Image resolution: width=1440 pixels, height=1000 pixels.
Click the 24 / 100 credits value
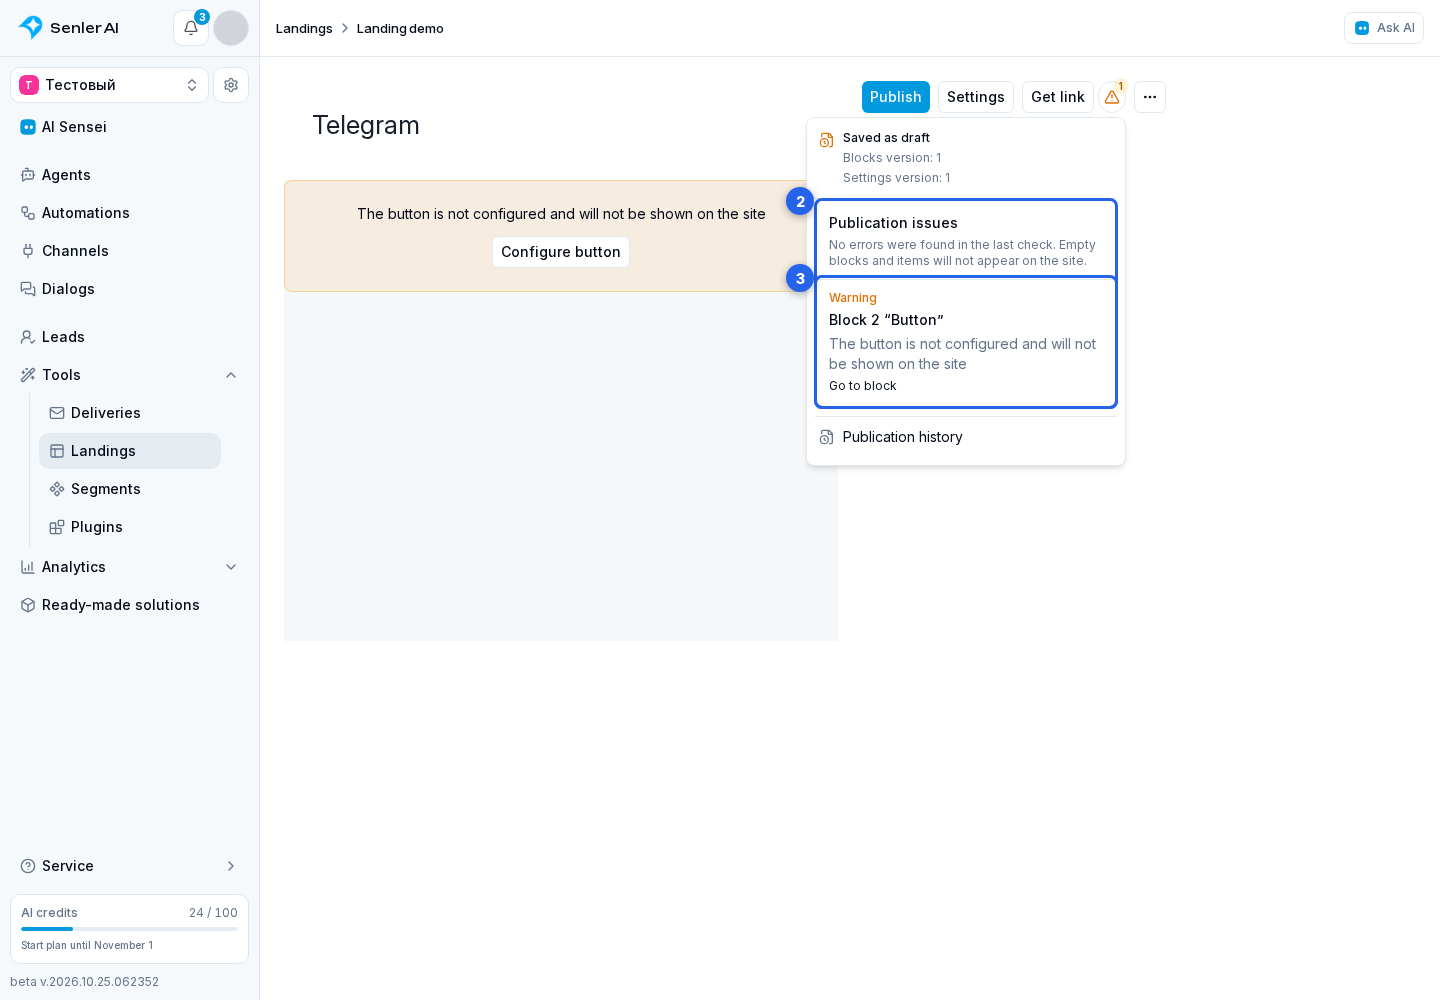tap(213, 913)
